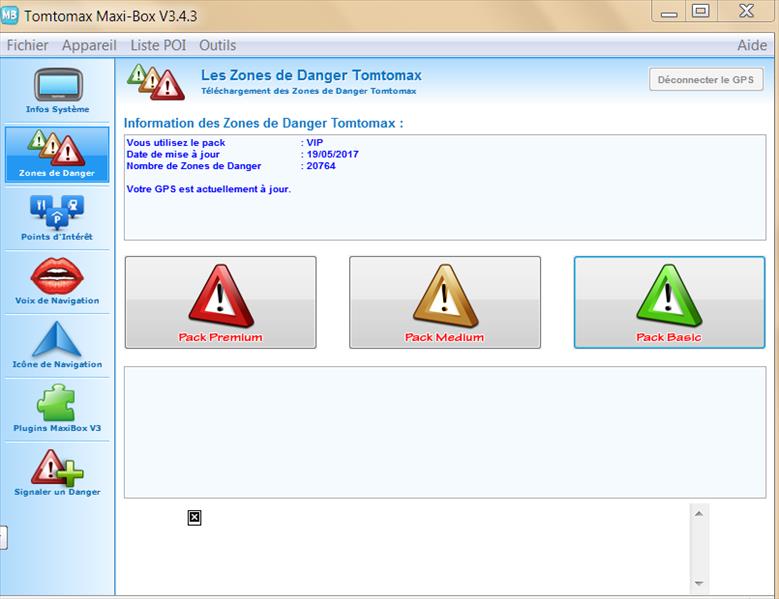Click 'Votre GPS est actuellement à jour.' text

point(209,189)
